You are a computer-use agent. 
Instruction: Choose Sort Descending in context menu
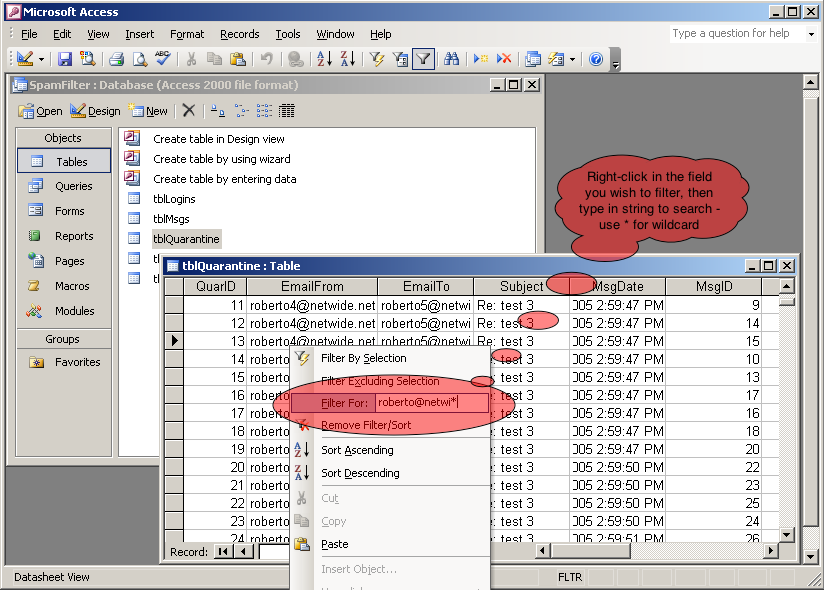389,473
